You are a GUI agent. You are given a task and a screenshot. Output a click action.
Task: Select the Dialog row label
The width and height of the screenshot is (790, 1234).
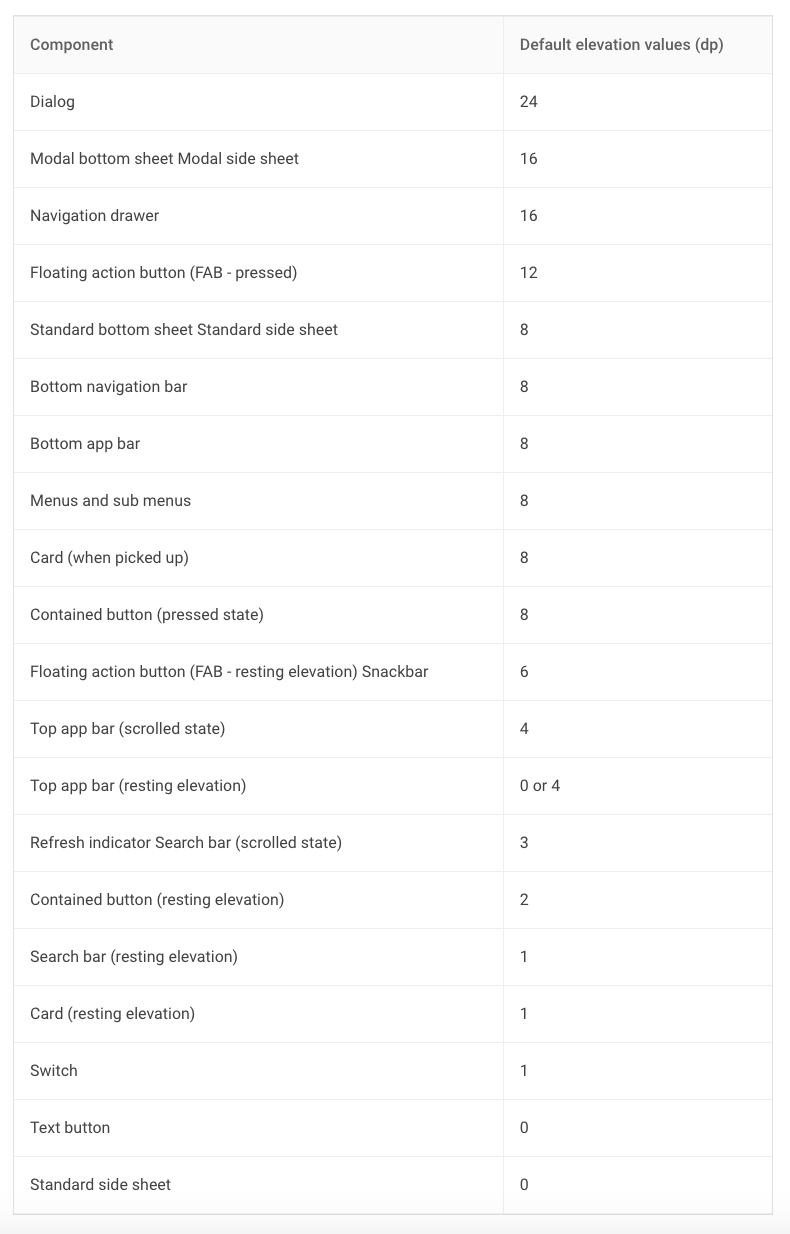click(52, 102)
